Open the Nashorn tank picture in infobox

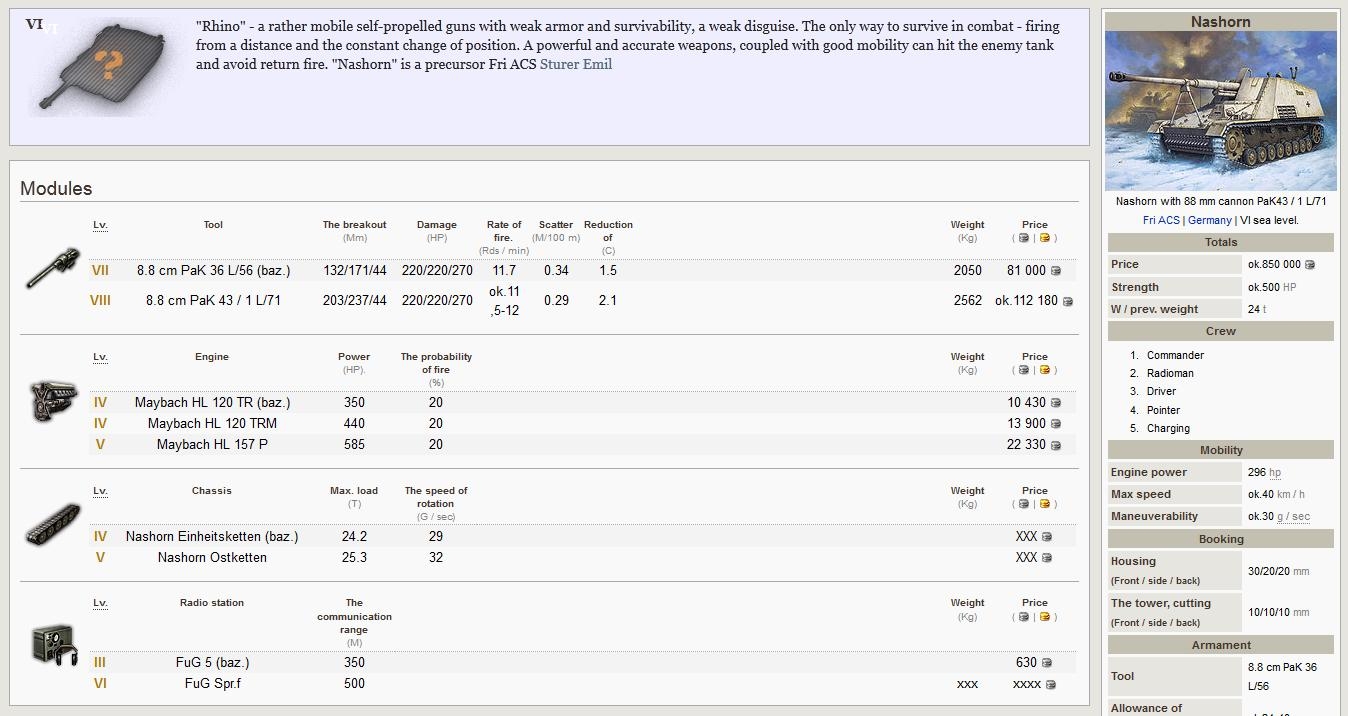(1220, 110)
